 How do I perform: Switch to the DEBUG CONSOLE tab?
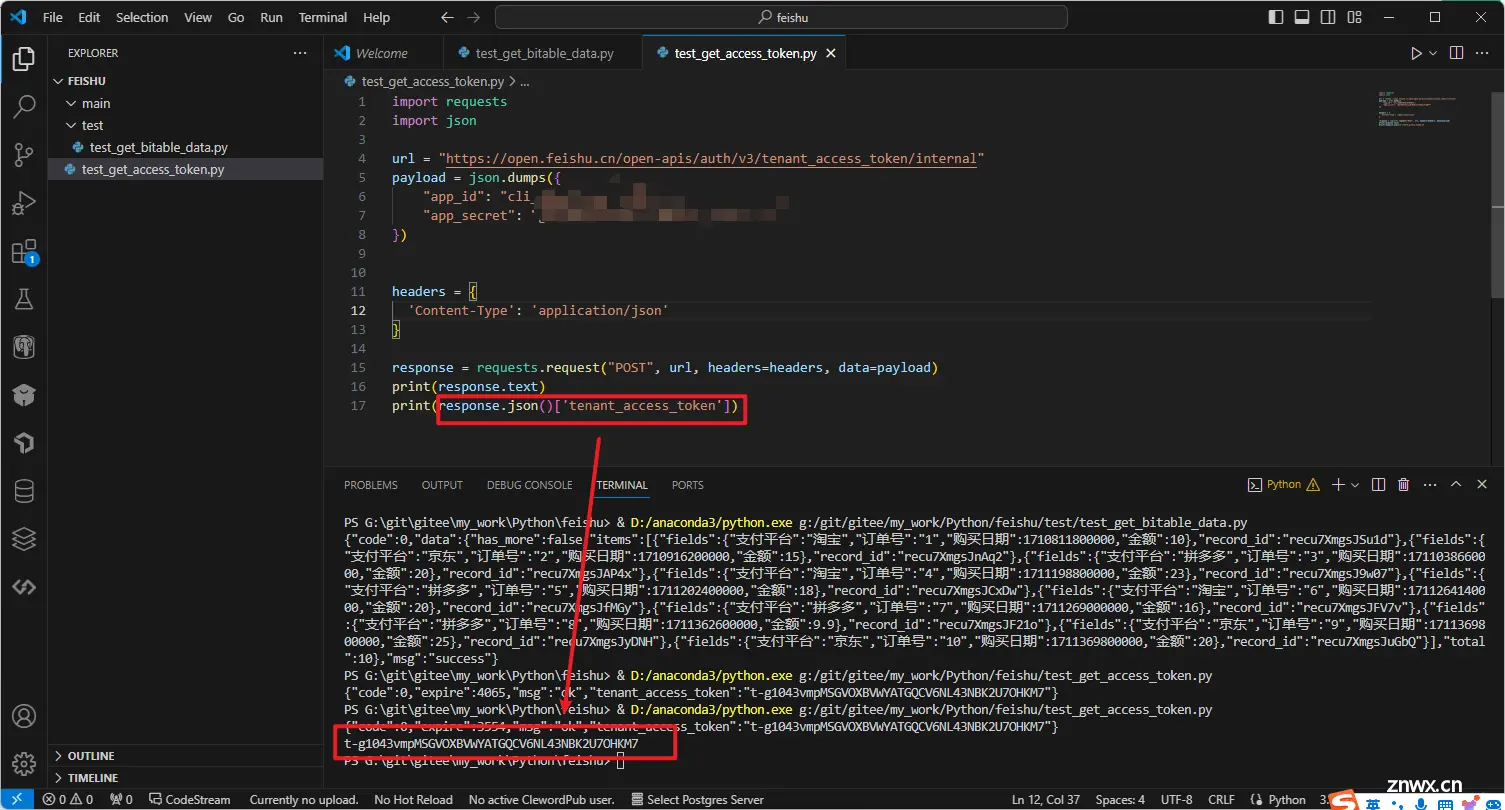[x=529, y=485]
